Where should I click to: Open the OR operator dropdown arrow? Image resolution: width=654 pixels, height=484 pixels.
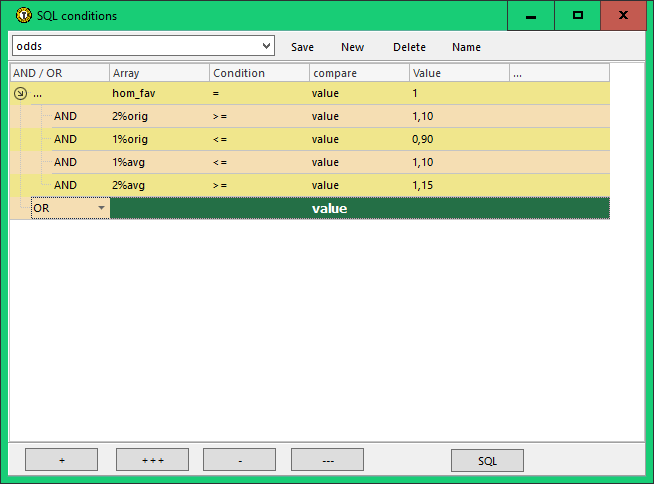click(100, 208)
